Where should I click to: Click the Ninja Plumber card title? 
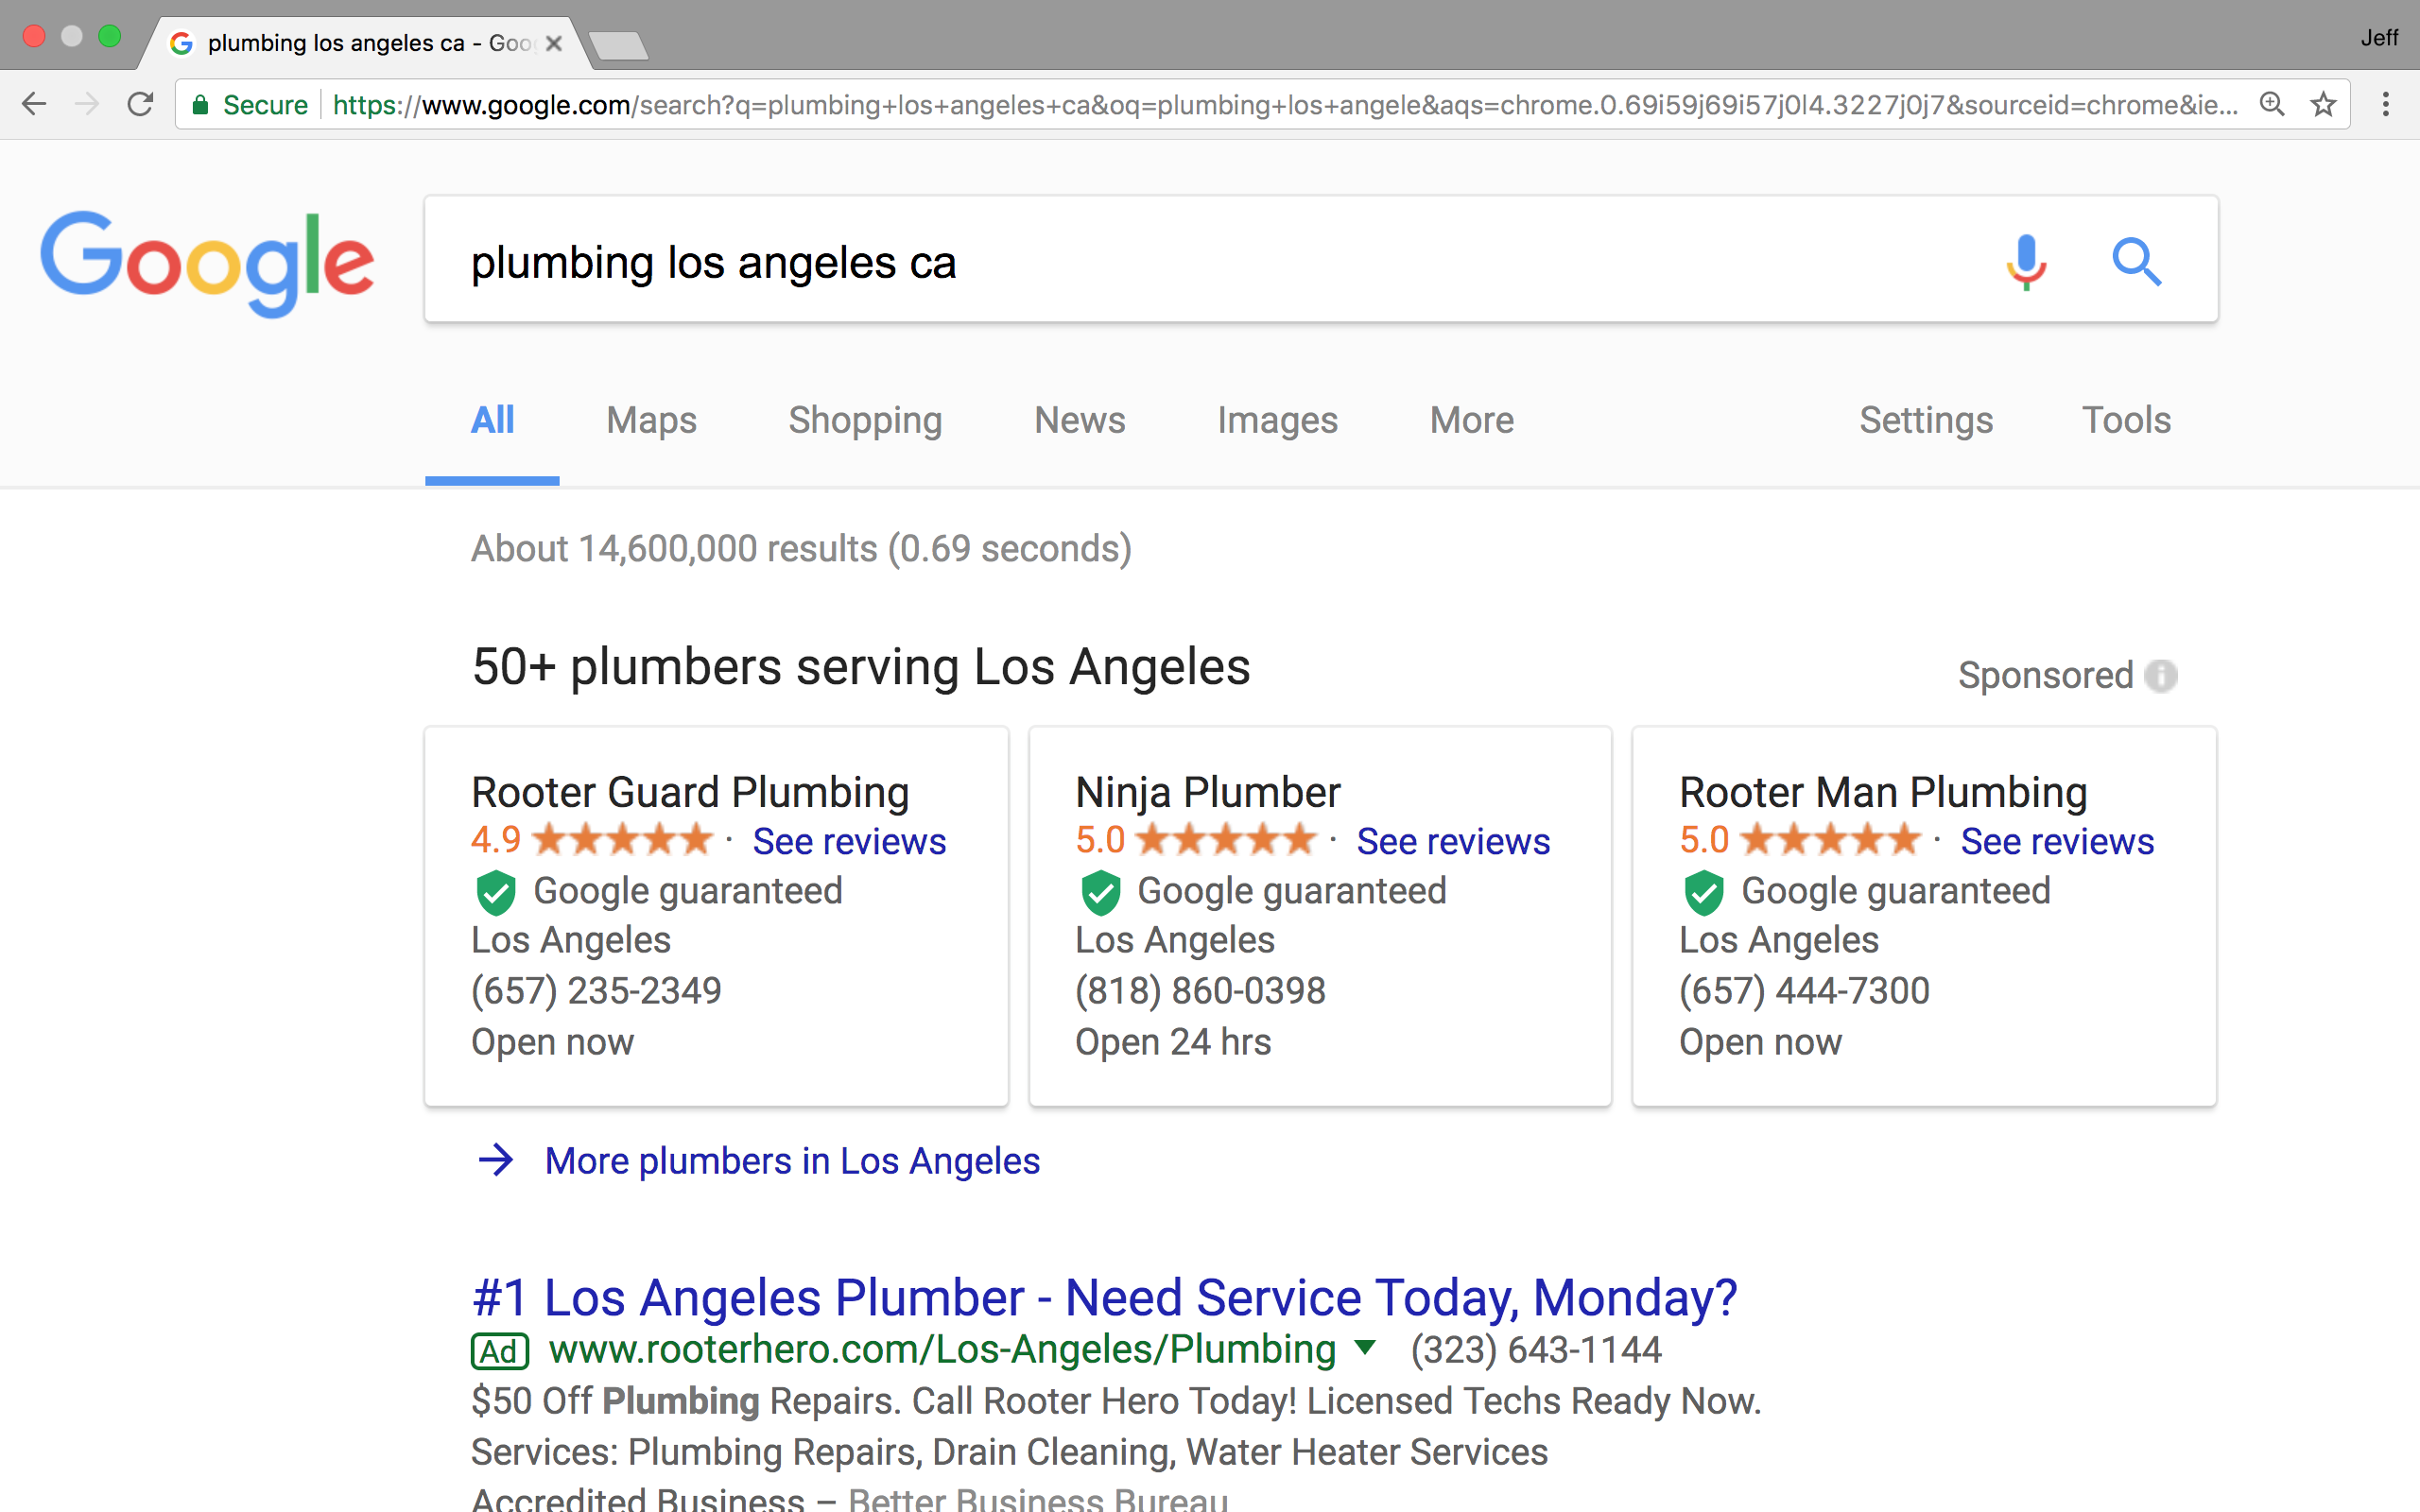[1207, 792]
